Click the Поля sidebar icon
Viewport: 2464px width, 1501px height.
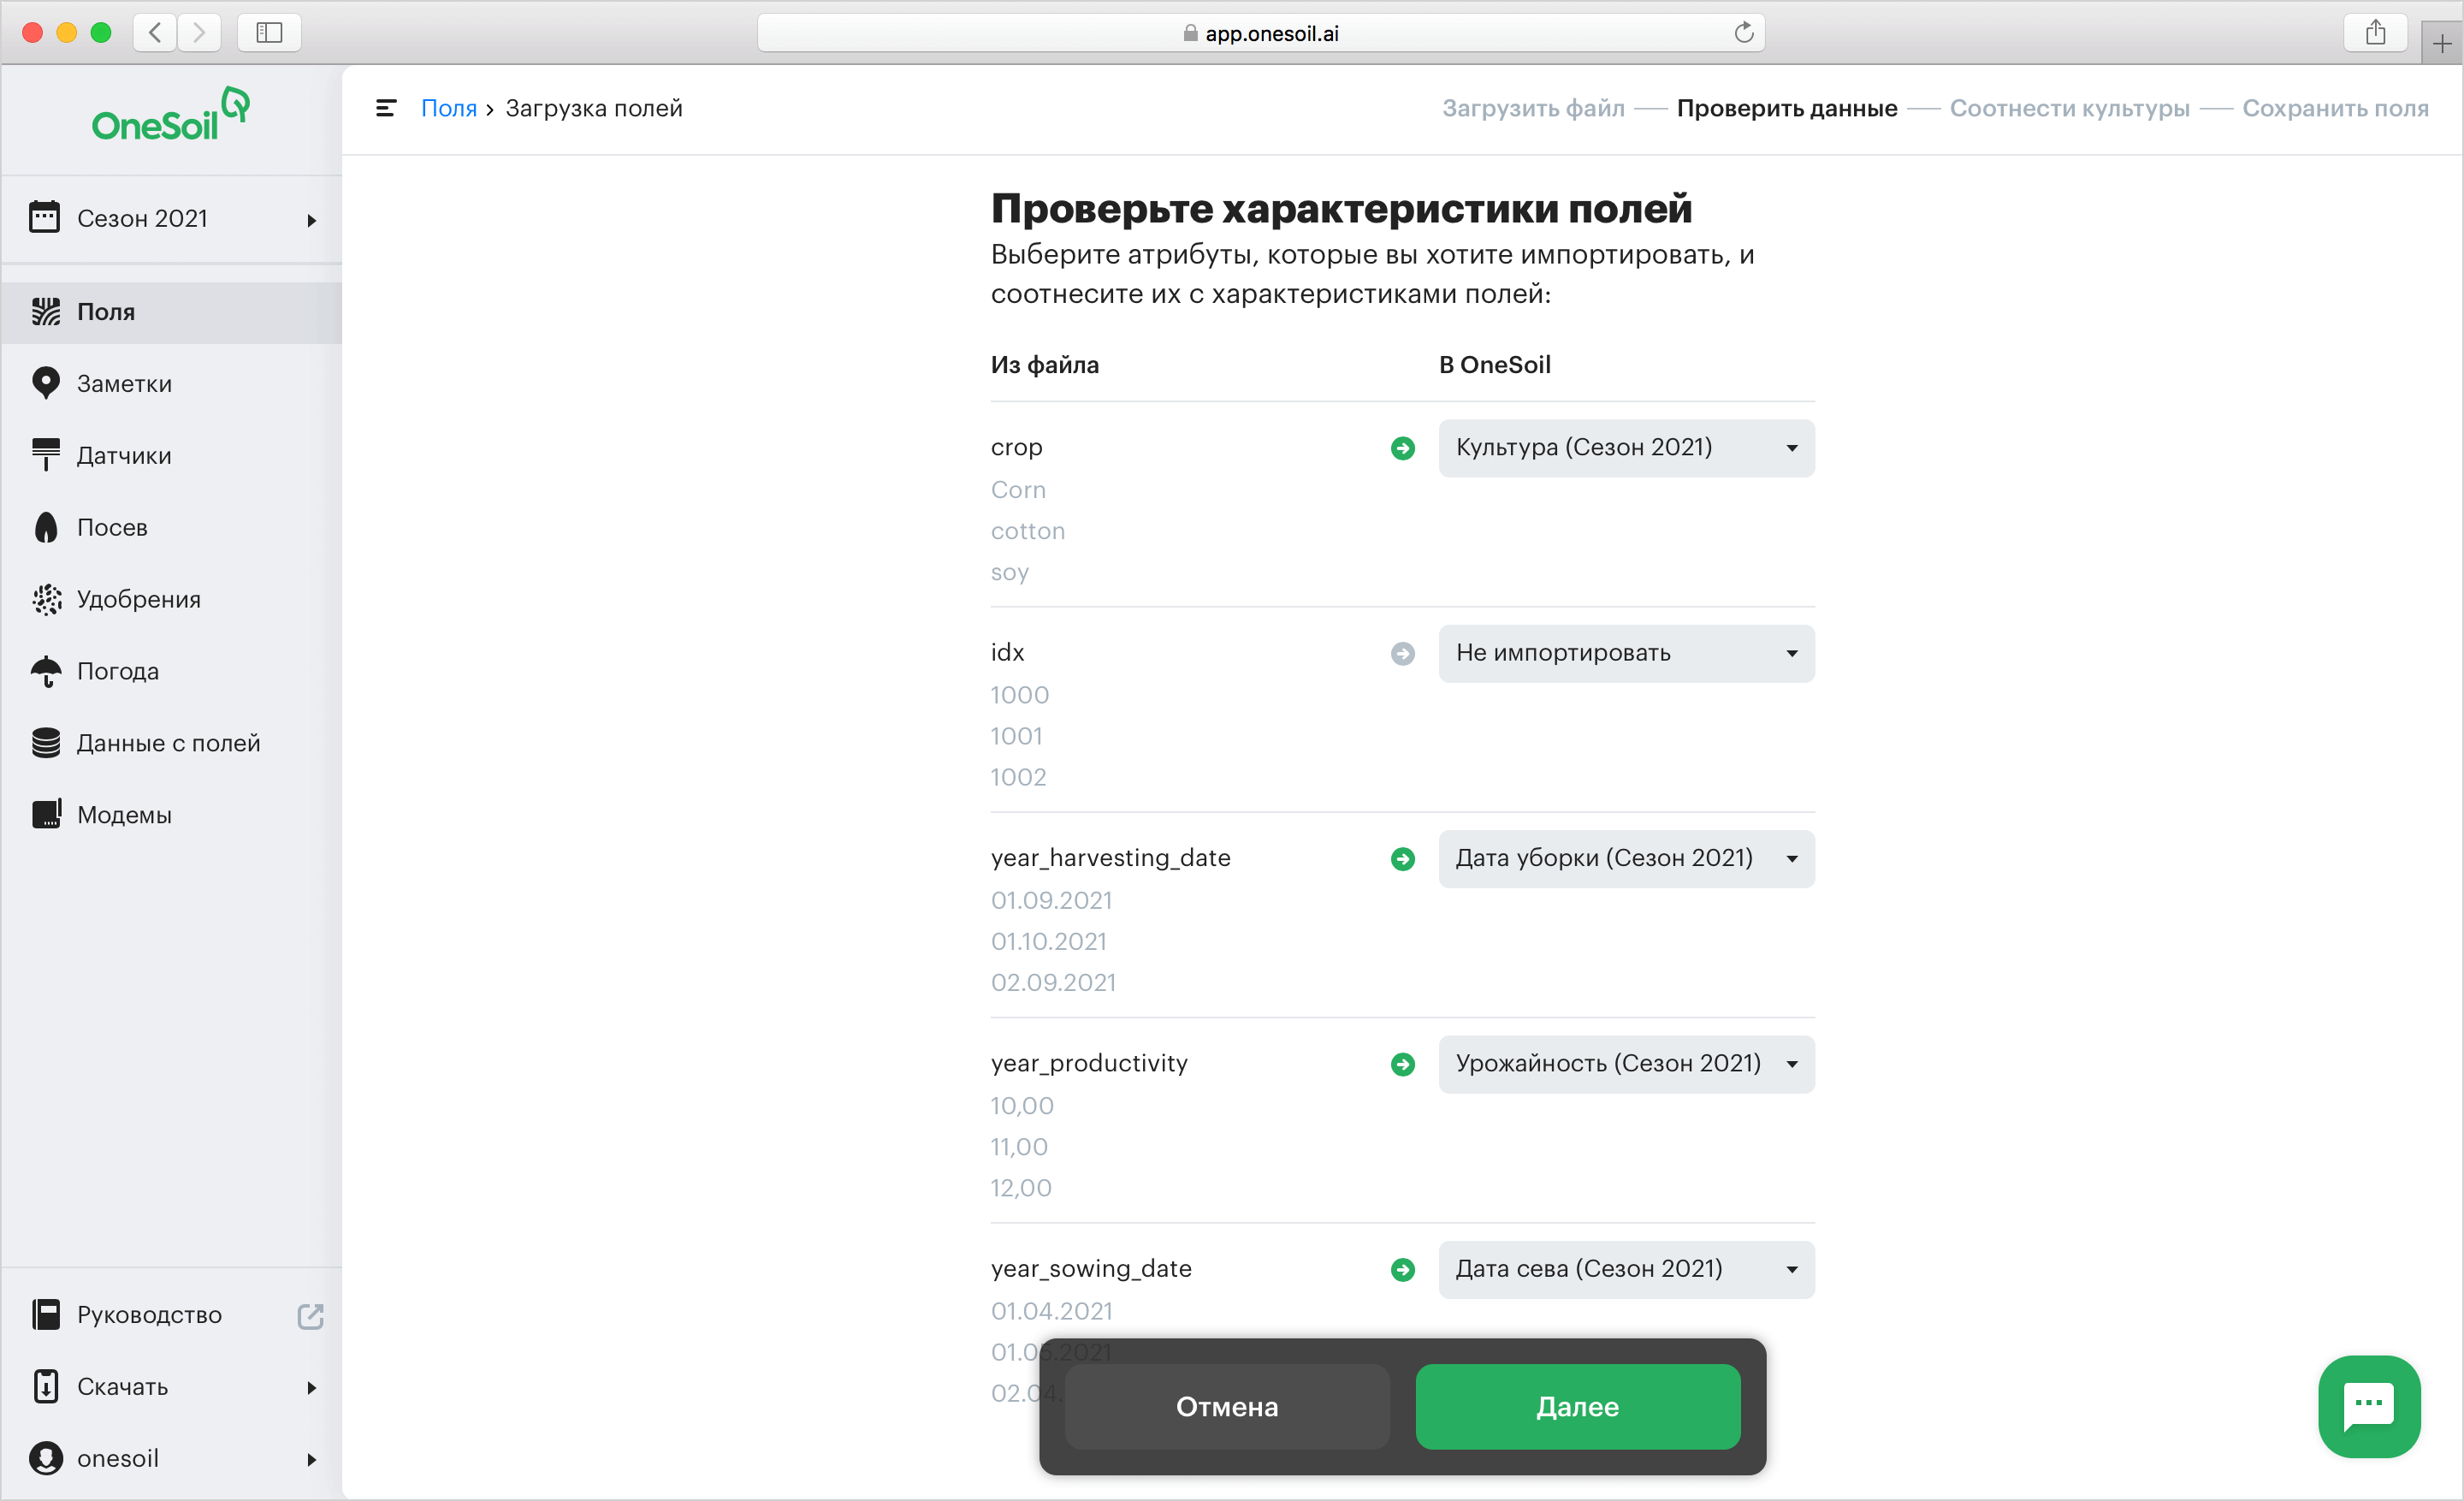point(48,311)
